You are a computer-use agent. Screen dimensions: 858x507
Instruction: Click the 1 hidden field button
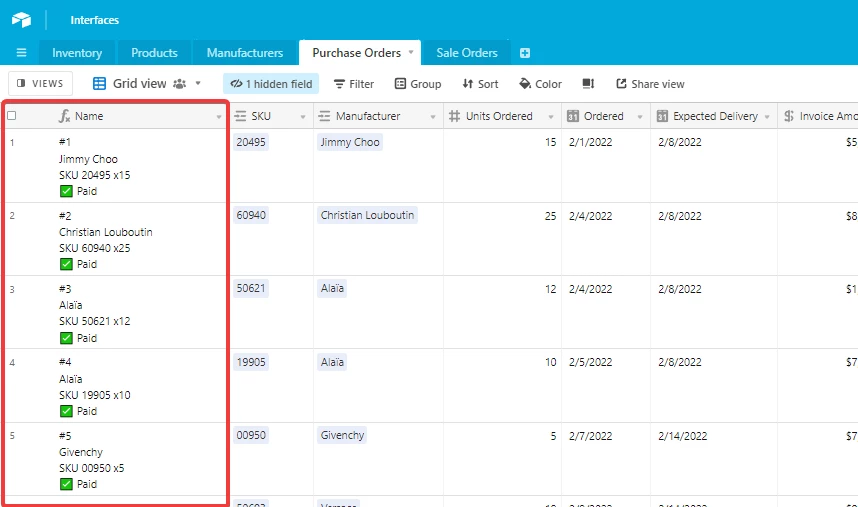pos(271,84)
